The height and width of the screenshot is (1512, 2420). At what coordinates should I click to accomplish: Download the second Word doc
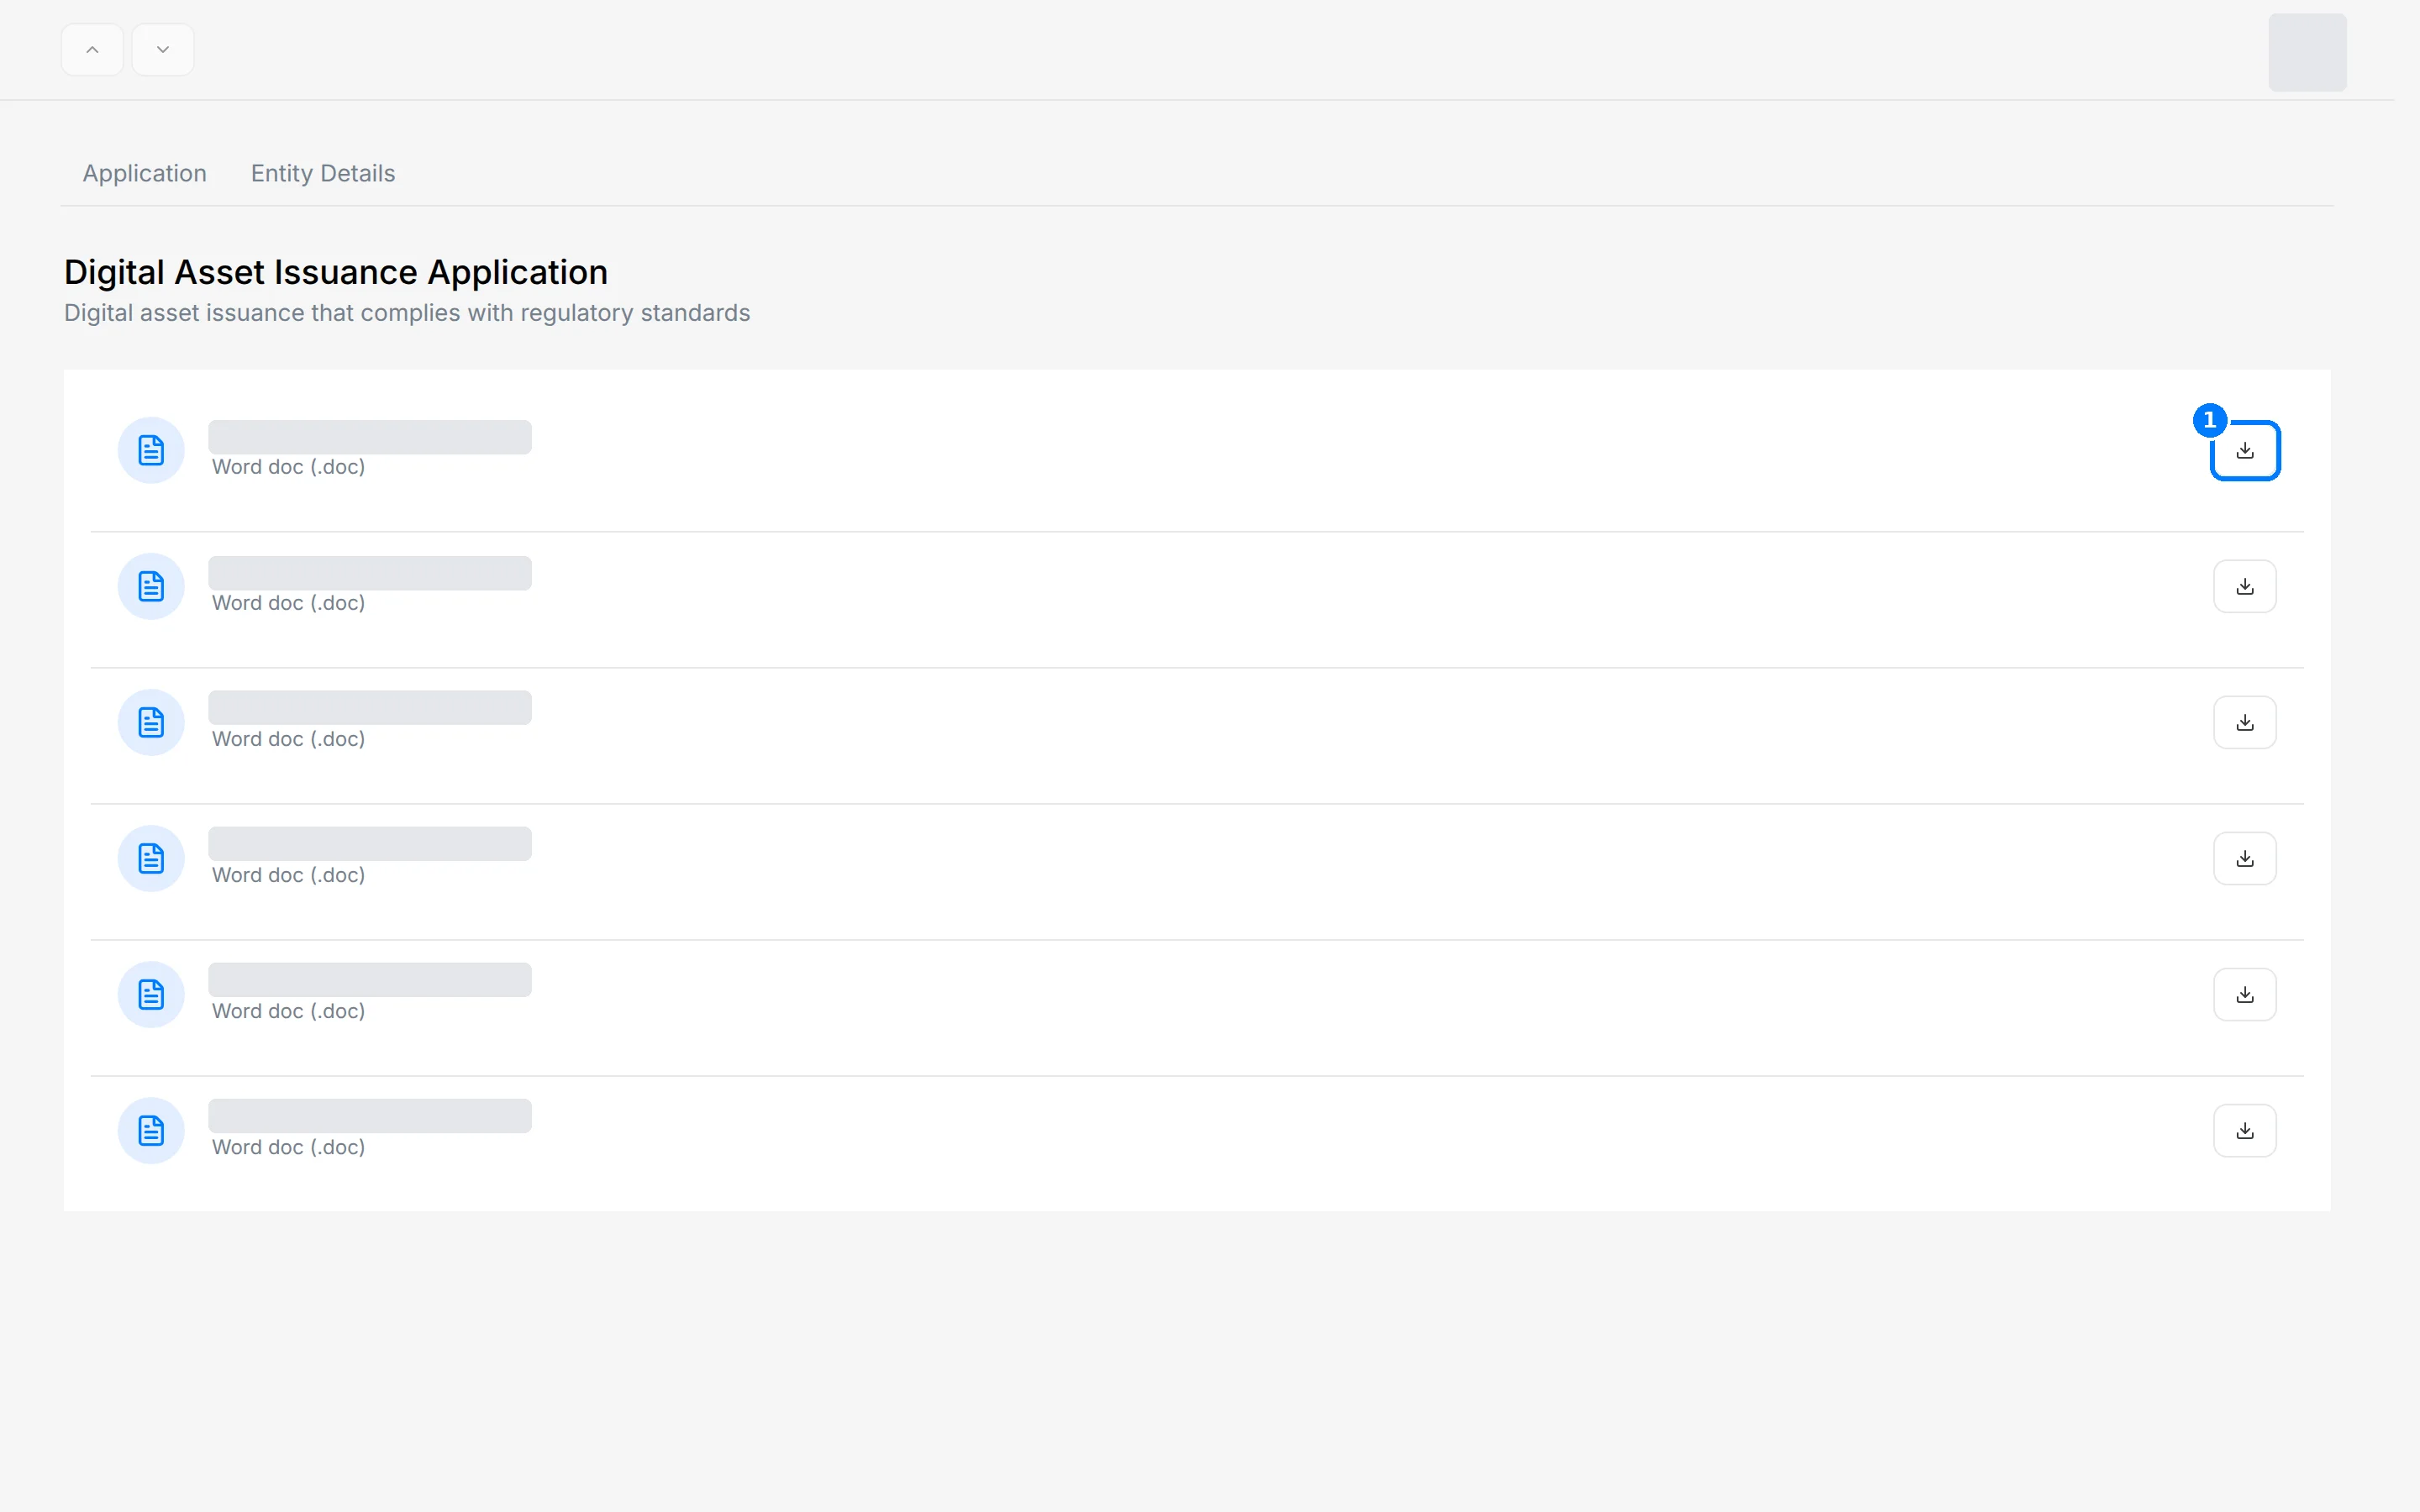coord(2244,586)
